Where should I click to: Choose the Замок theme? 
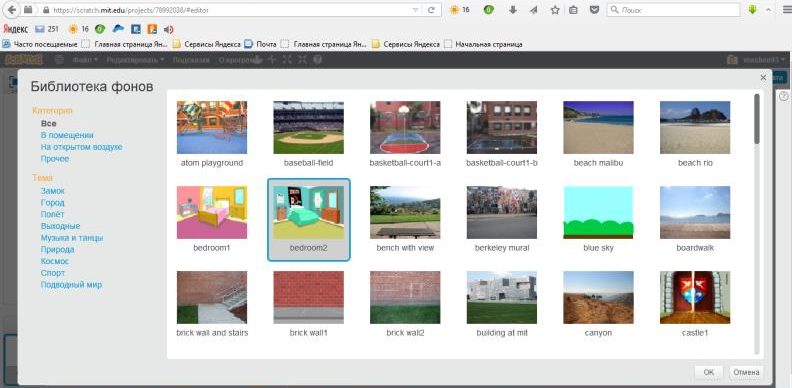coord(53,191)
